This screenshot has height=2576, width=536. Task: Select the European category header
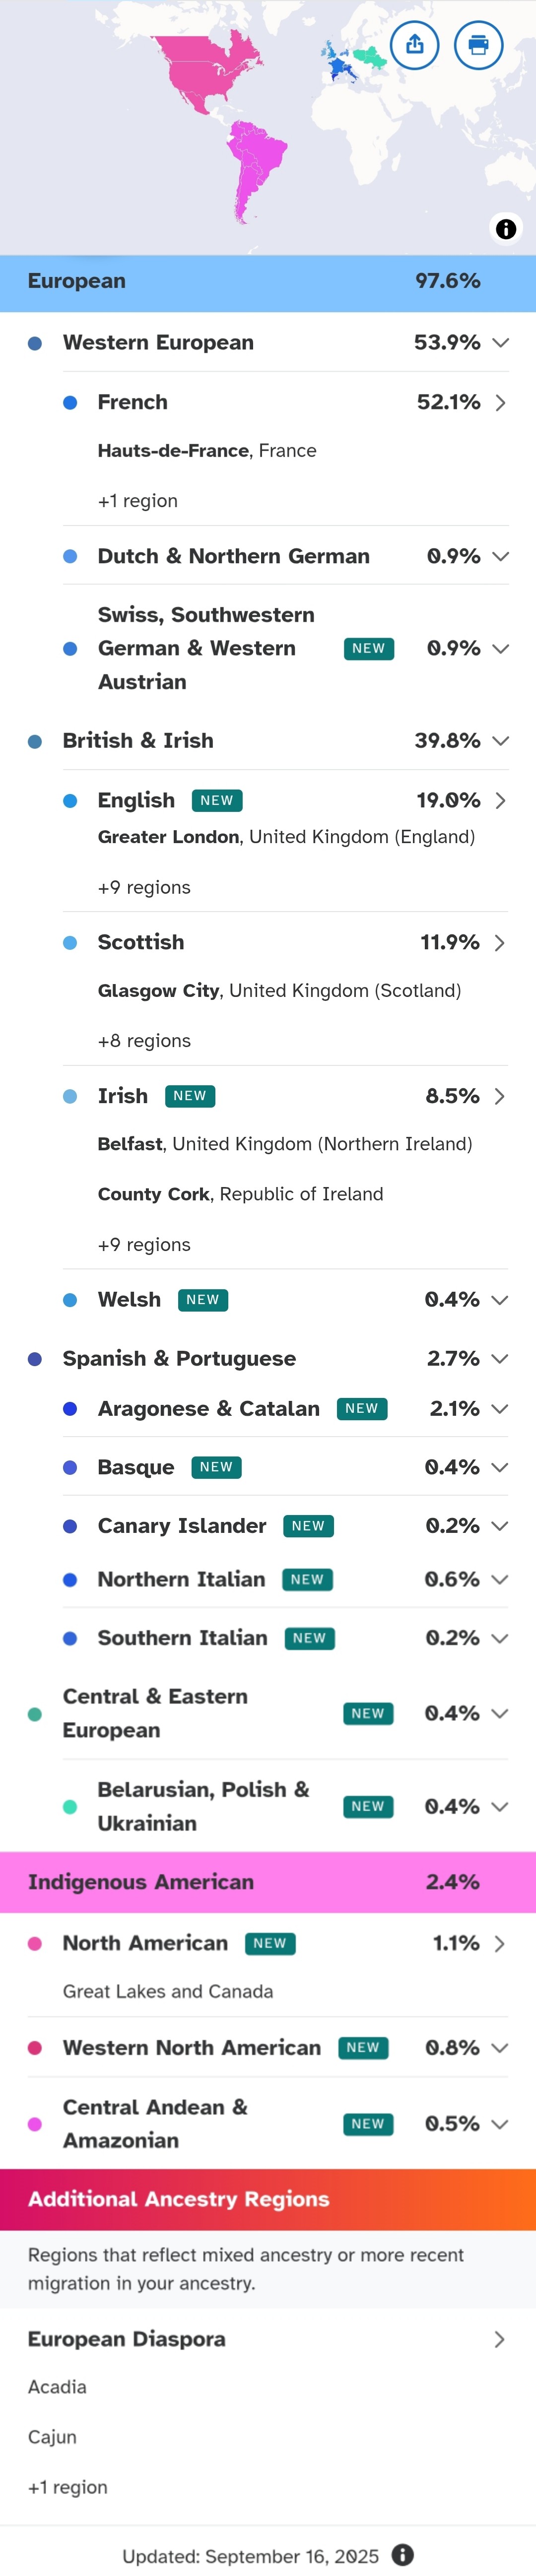[268, 282]
